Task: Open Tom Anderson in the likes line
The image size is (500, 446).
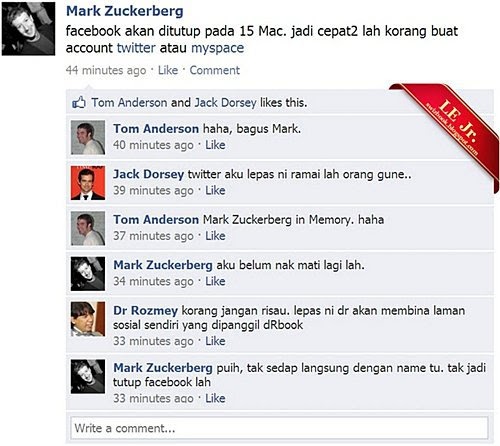Action: [129, 103]
